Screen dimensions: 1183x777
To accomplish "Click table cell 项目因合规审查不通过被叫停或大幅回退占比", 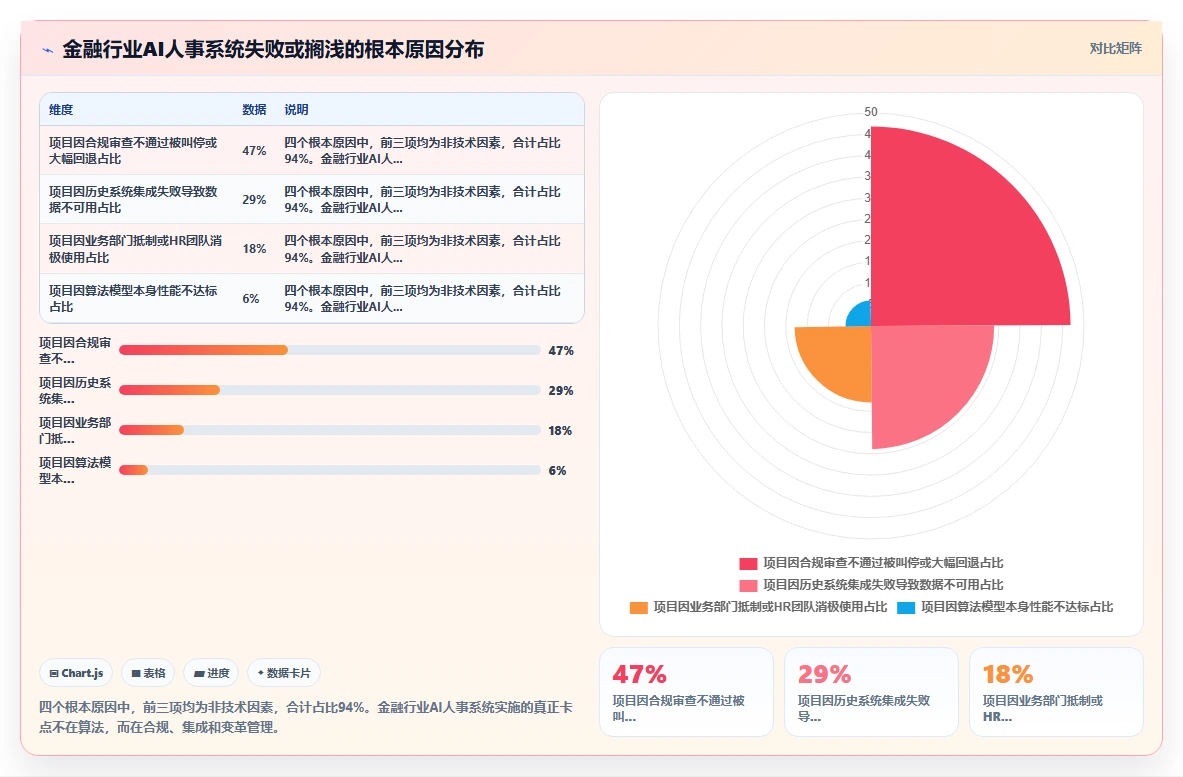I will tap(134, 150).
